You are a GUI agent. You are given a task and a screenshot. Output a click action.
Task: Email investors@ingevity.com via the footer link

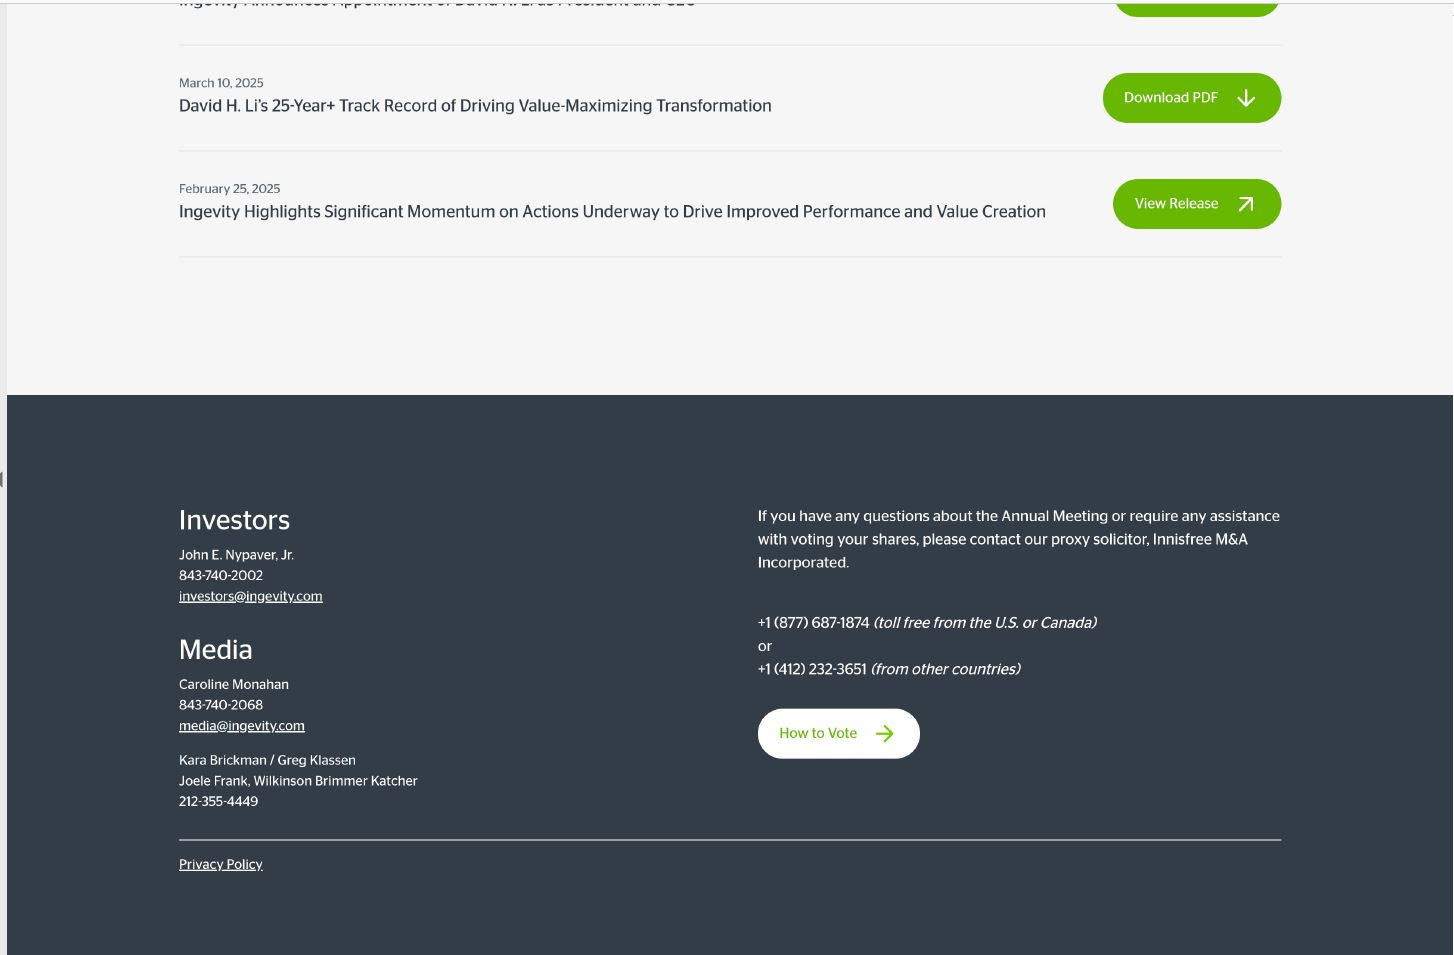click(x=250, y=596)
